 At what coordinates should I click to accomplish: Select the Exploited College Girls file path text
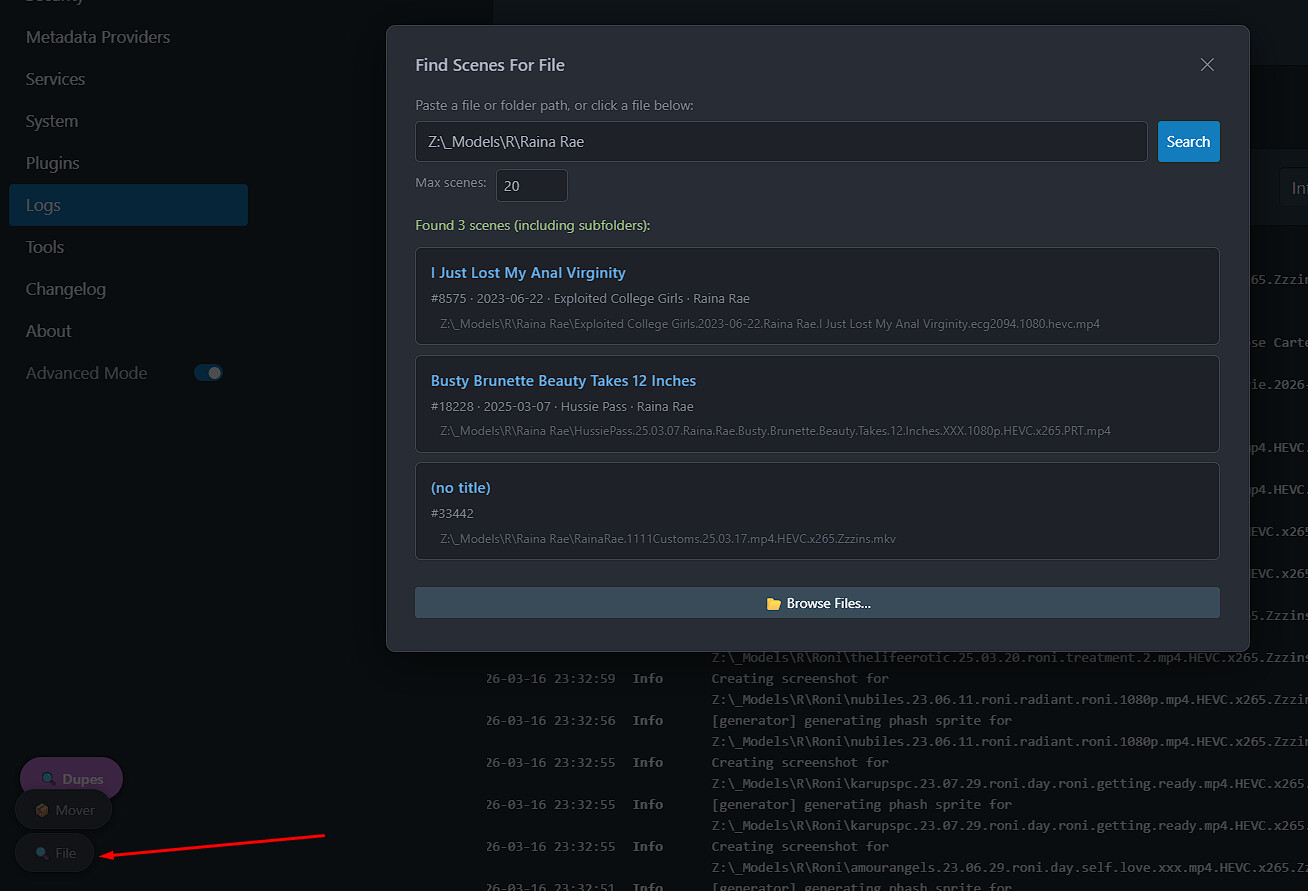point(770,324)
